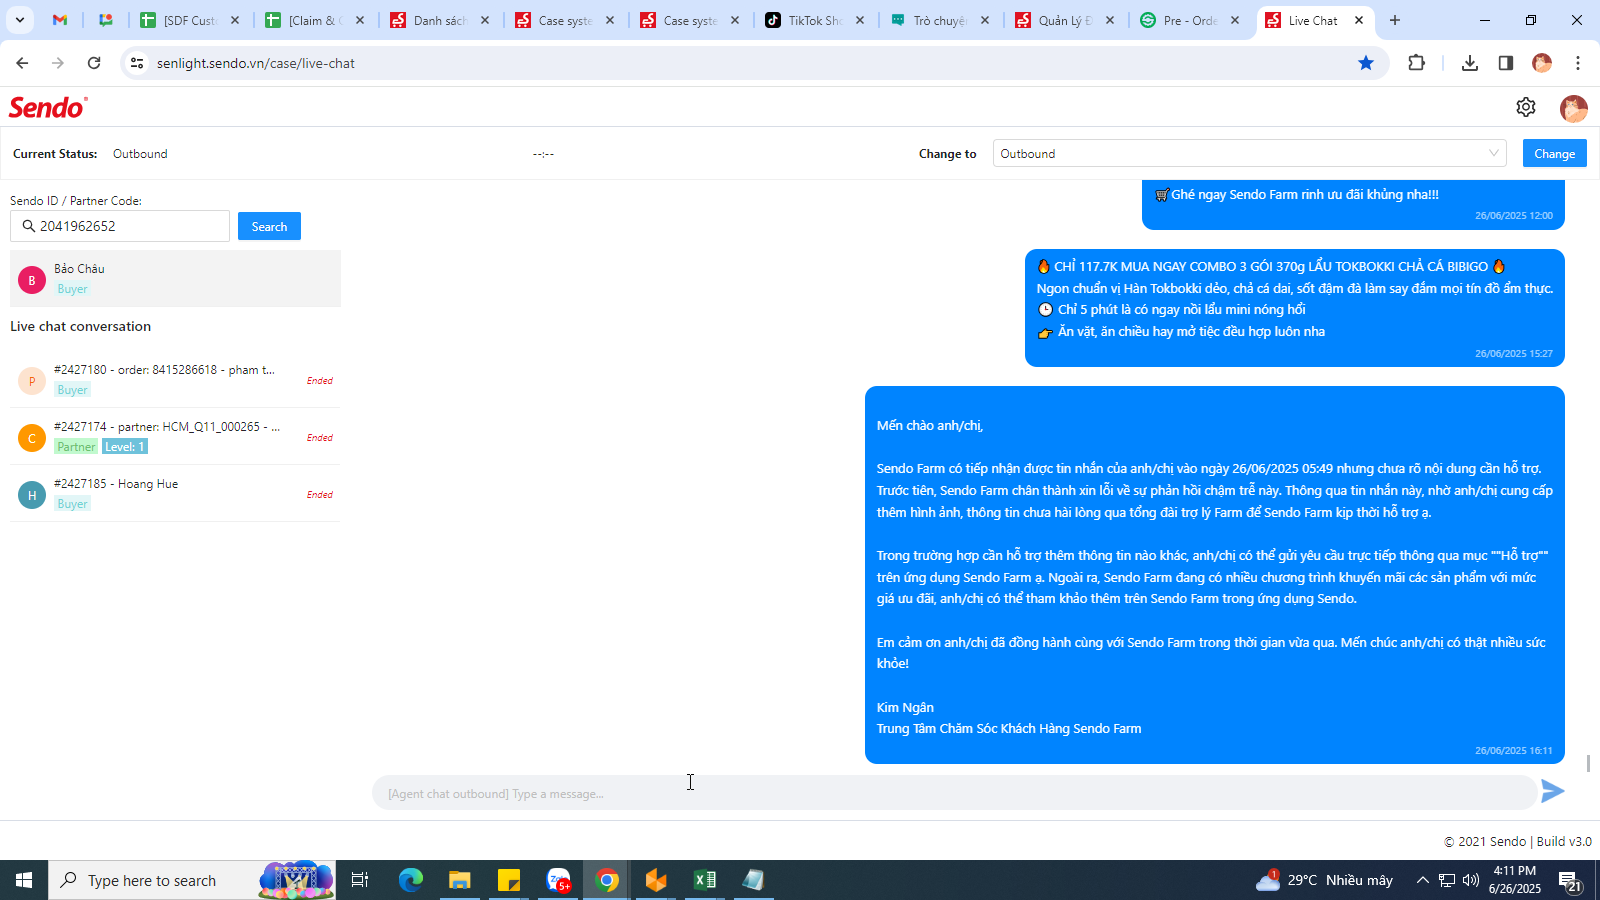1600x900 pixels.
Task: Switch to the SDF Cust spreadsheet tab
Action: pyautogui.click(x=190, y=20)
